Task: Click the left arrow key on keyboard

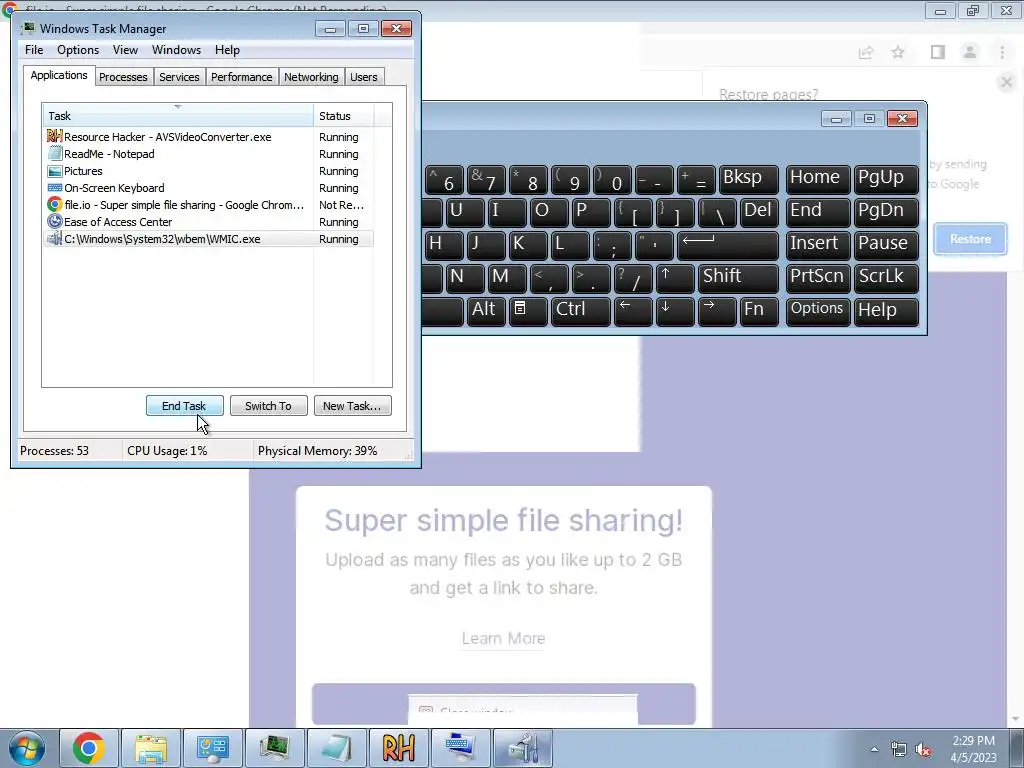Action: tap(633, 312)
